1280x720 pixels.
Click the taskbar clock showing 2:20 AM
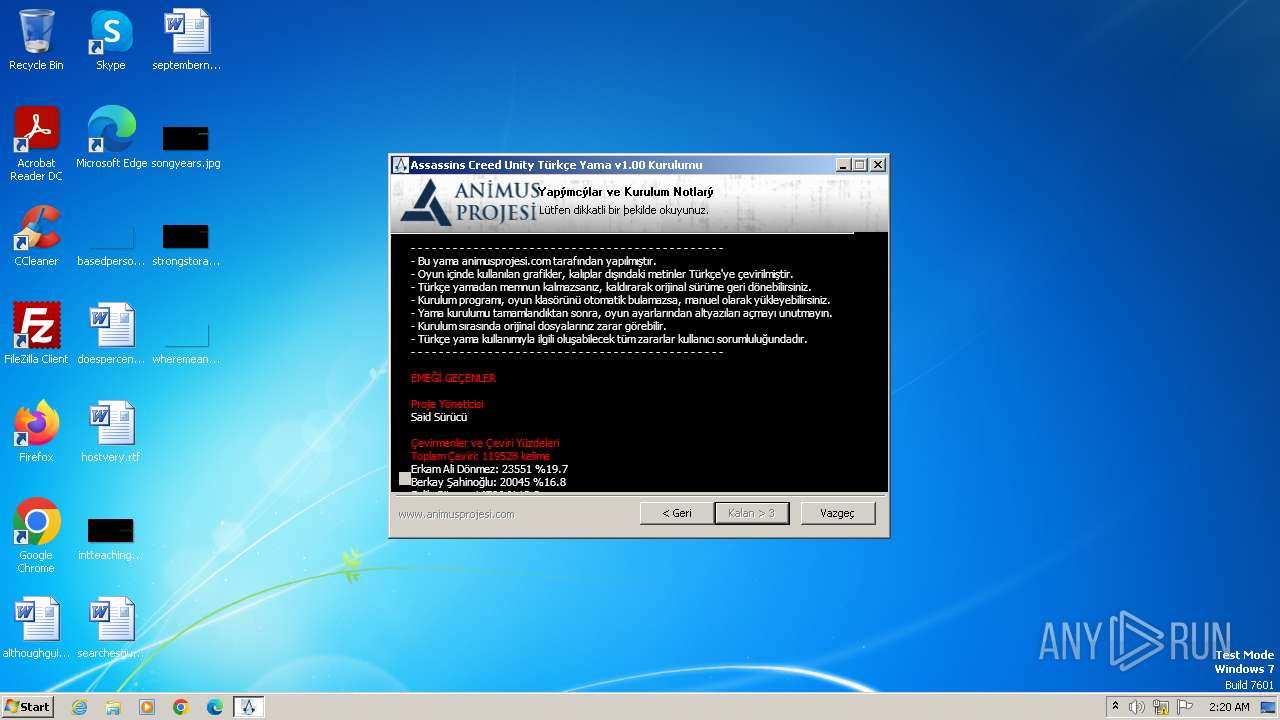(x=1229, y=707)
